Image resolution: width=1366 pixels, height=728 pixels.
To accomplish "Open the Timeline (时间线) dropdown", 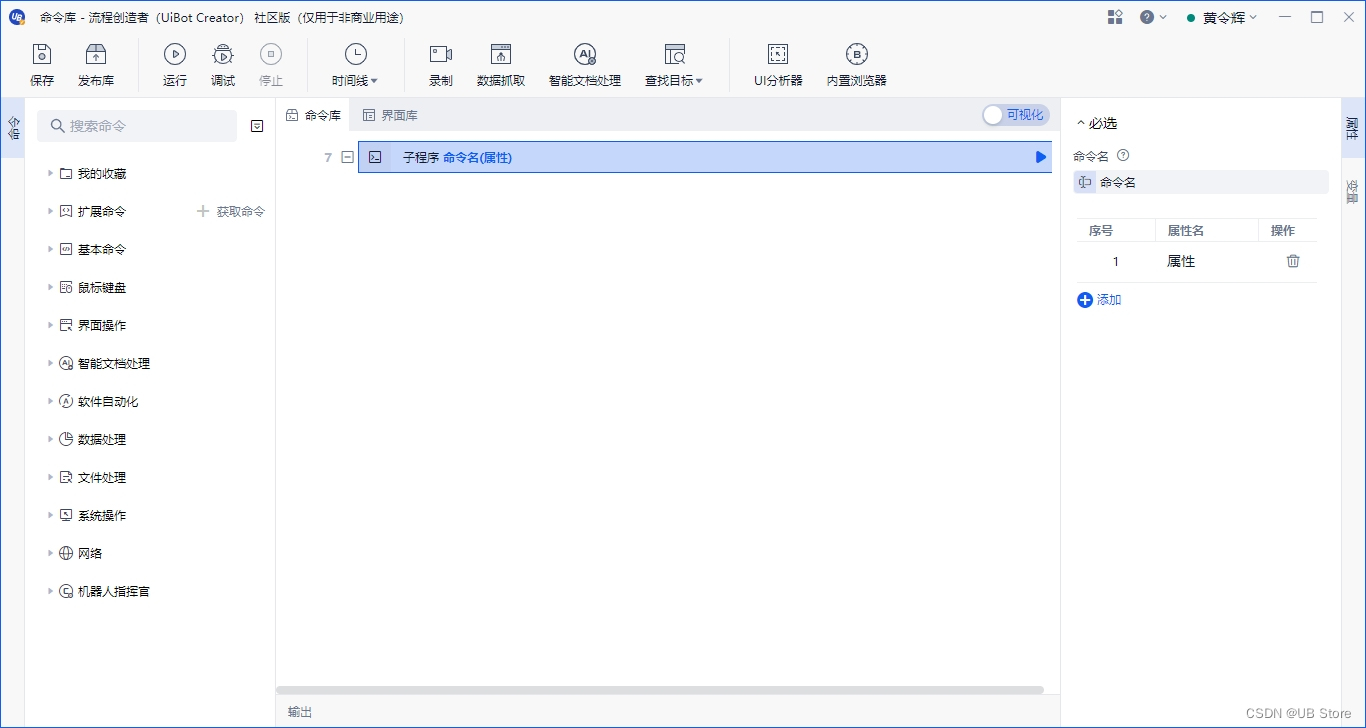I will [355, 65].
